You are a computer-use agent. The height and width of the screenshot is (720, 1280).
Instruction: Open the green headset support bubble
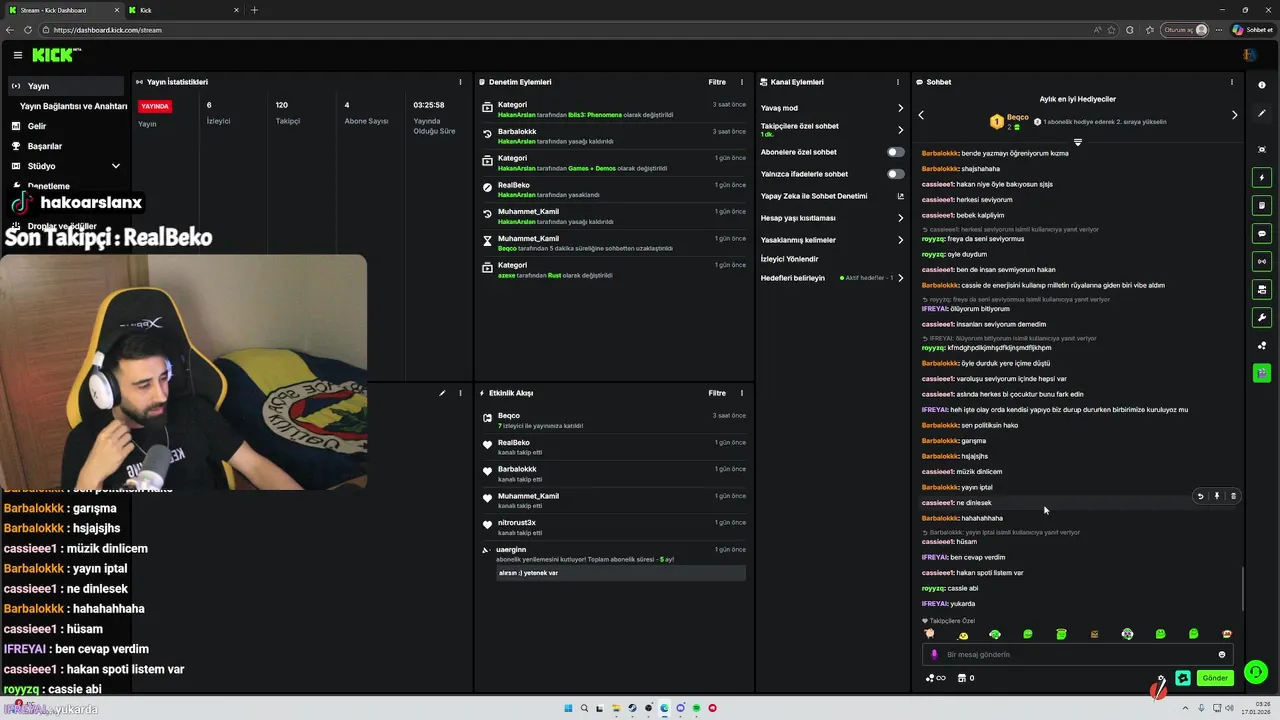click(1257, 672)
